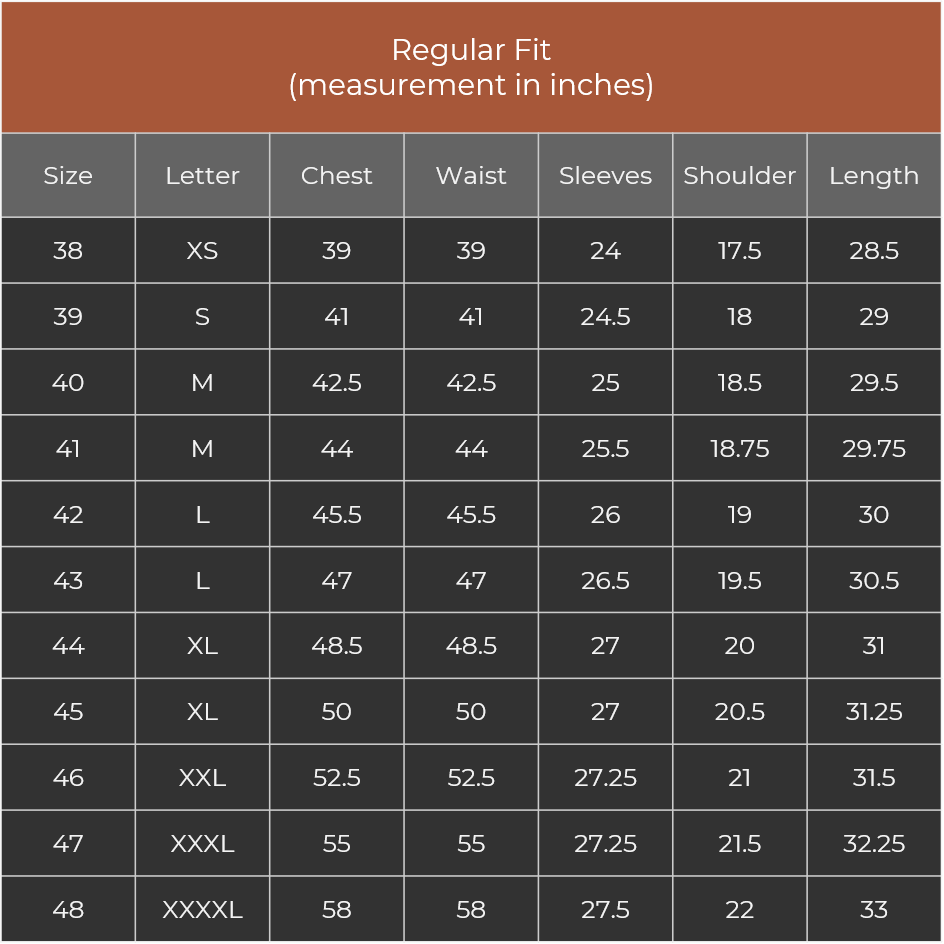The height and width of the screenshot is (944, 944).
Task: Select the Size column header
Action: point(68,176)
